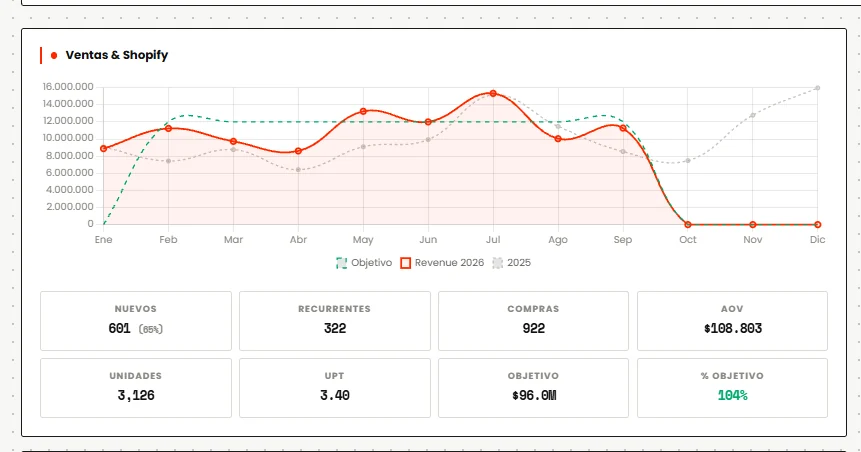Screen dimensions: 861x452
Task: Click the Abr x-axis label
Action: (x=298, y=239)
